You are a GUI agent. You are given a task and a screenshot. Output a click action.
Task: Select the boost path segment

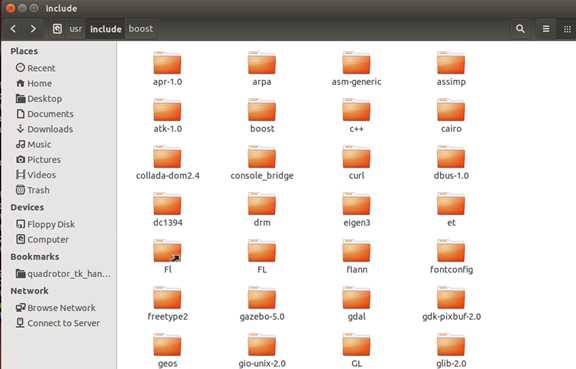141,29
